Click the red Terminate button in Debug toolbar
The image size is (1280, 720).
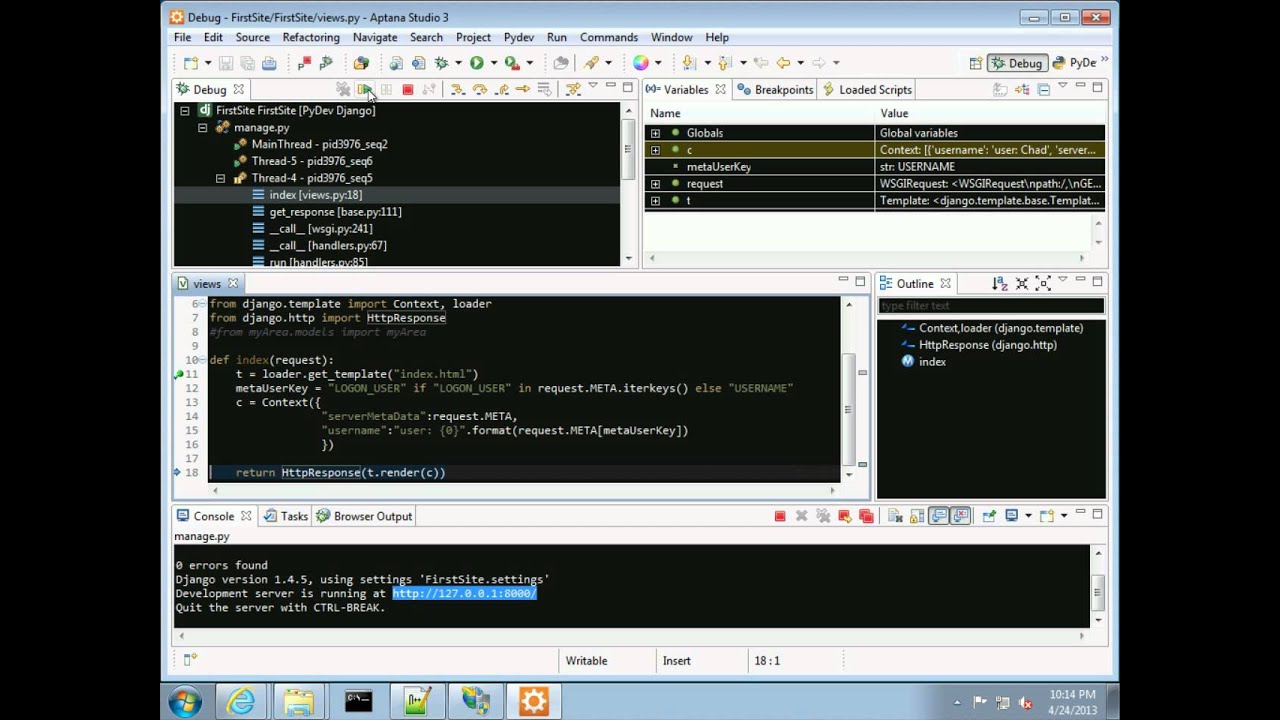(408, 89)
